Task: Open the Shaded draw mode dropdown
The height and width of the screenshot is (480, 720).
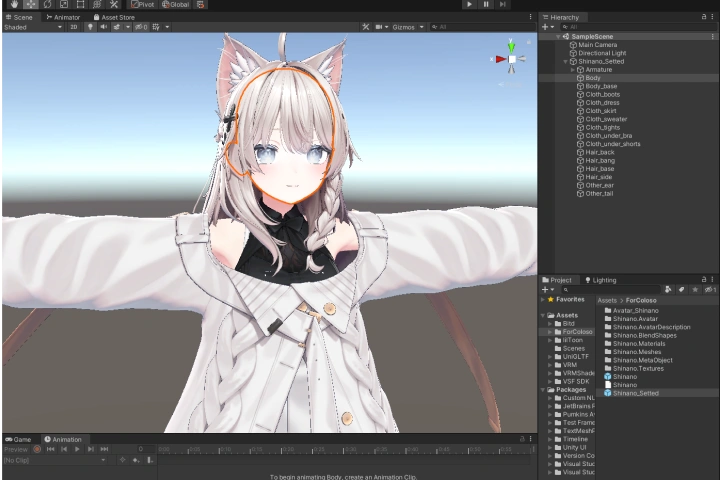Action: coord(33,27)
